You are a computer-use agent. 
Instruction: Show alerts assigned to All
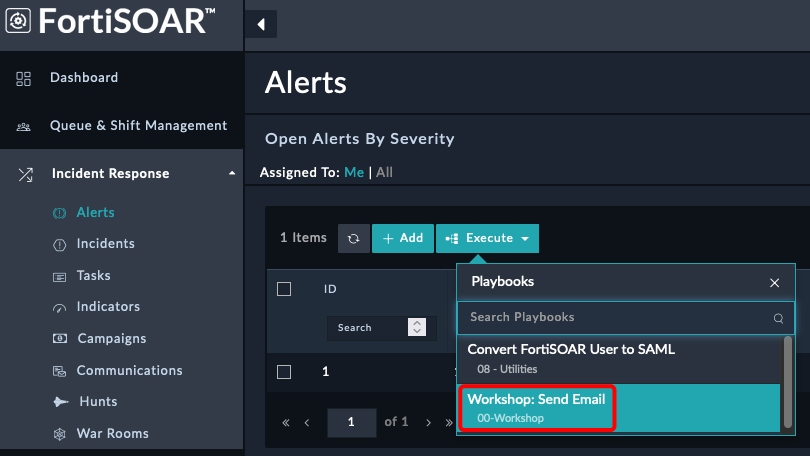coord(384,172)
